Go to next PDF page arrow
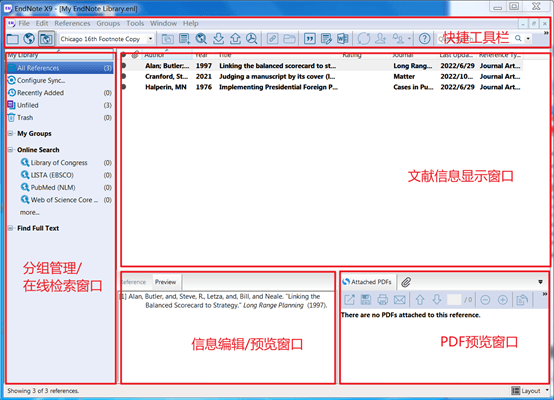The width and height of the screenshot is (554, 400). pos(437,300)
